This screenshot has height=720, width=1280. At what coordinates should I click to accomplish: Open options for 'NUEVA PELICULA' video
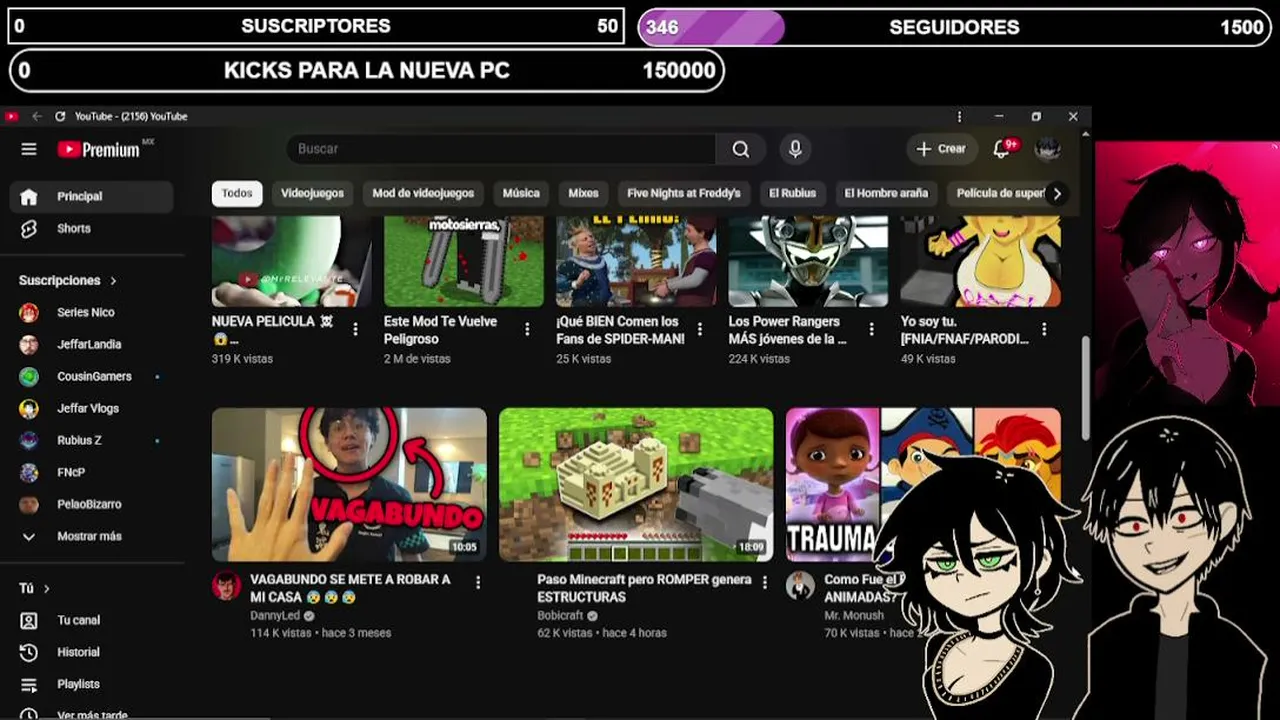[x=355, y=329]
